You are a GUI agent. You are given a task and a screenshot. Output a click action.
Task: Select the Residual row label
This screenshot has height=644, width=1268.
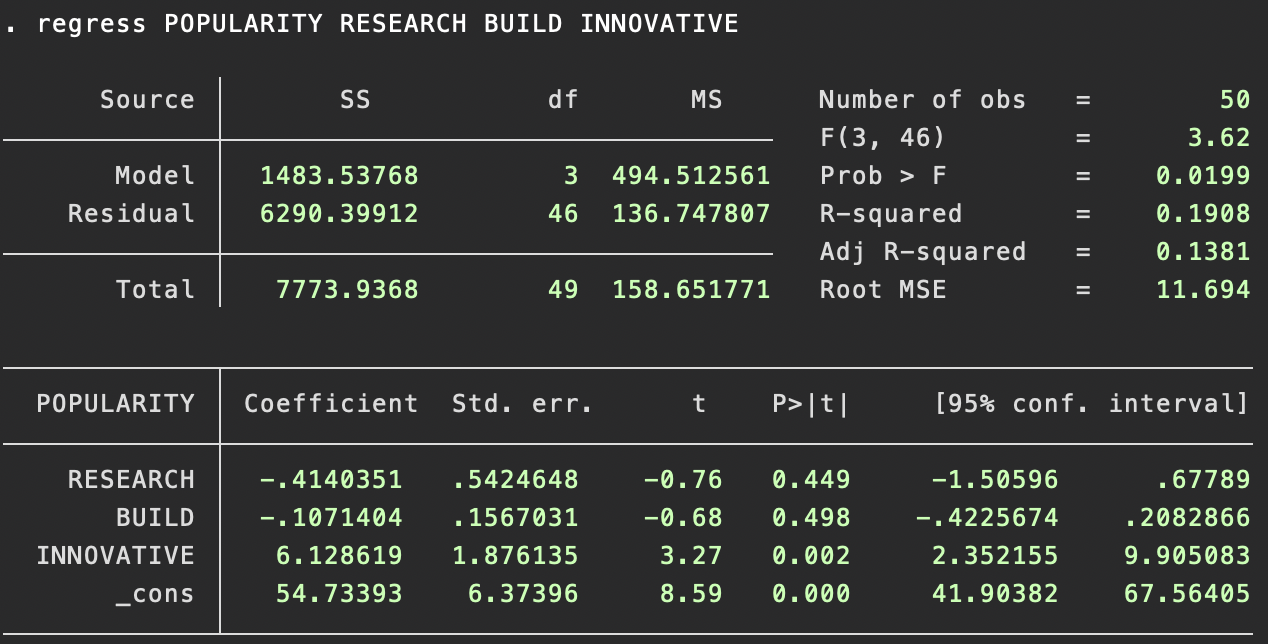131,214
